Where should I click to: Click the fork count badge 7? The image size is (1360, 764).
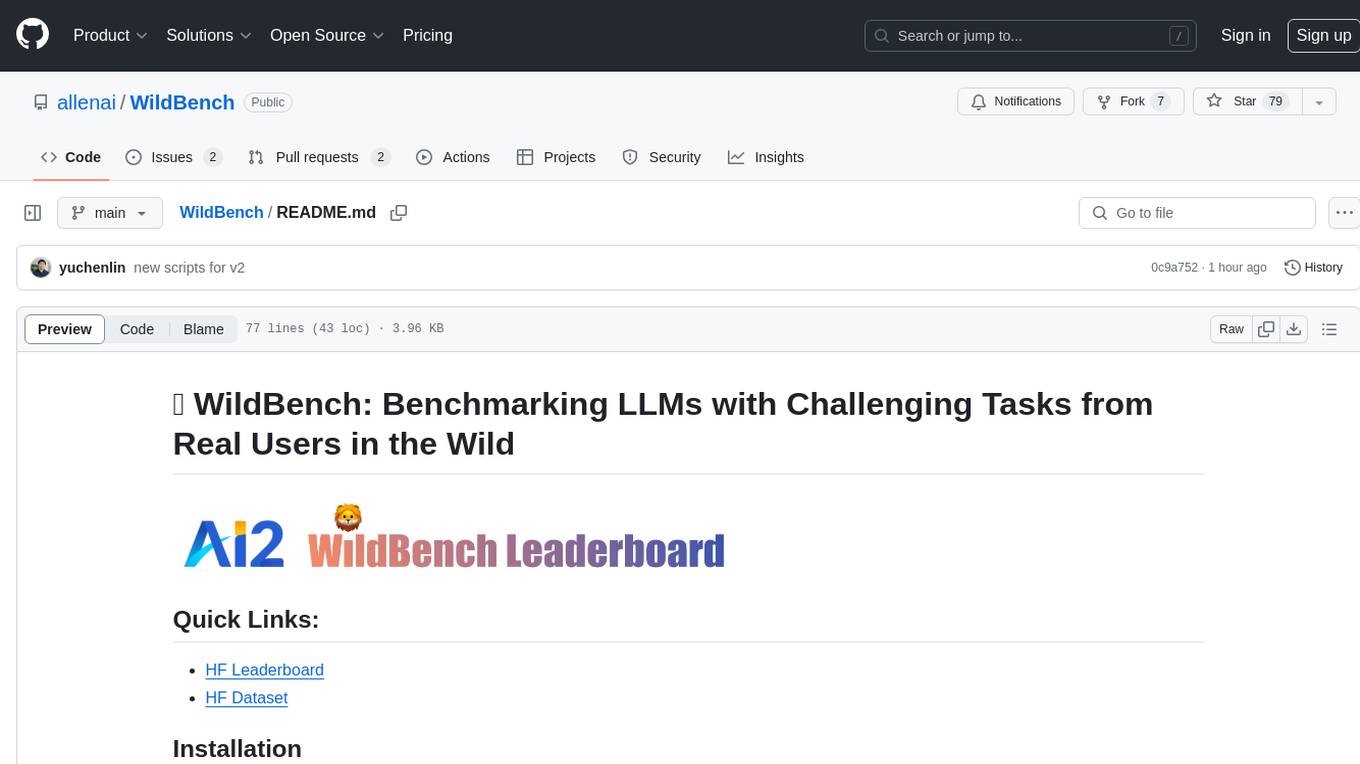pyautogui.click(x=1160, y=102)
